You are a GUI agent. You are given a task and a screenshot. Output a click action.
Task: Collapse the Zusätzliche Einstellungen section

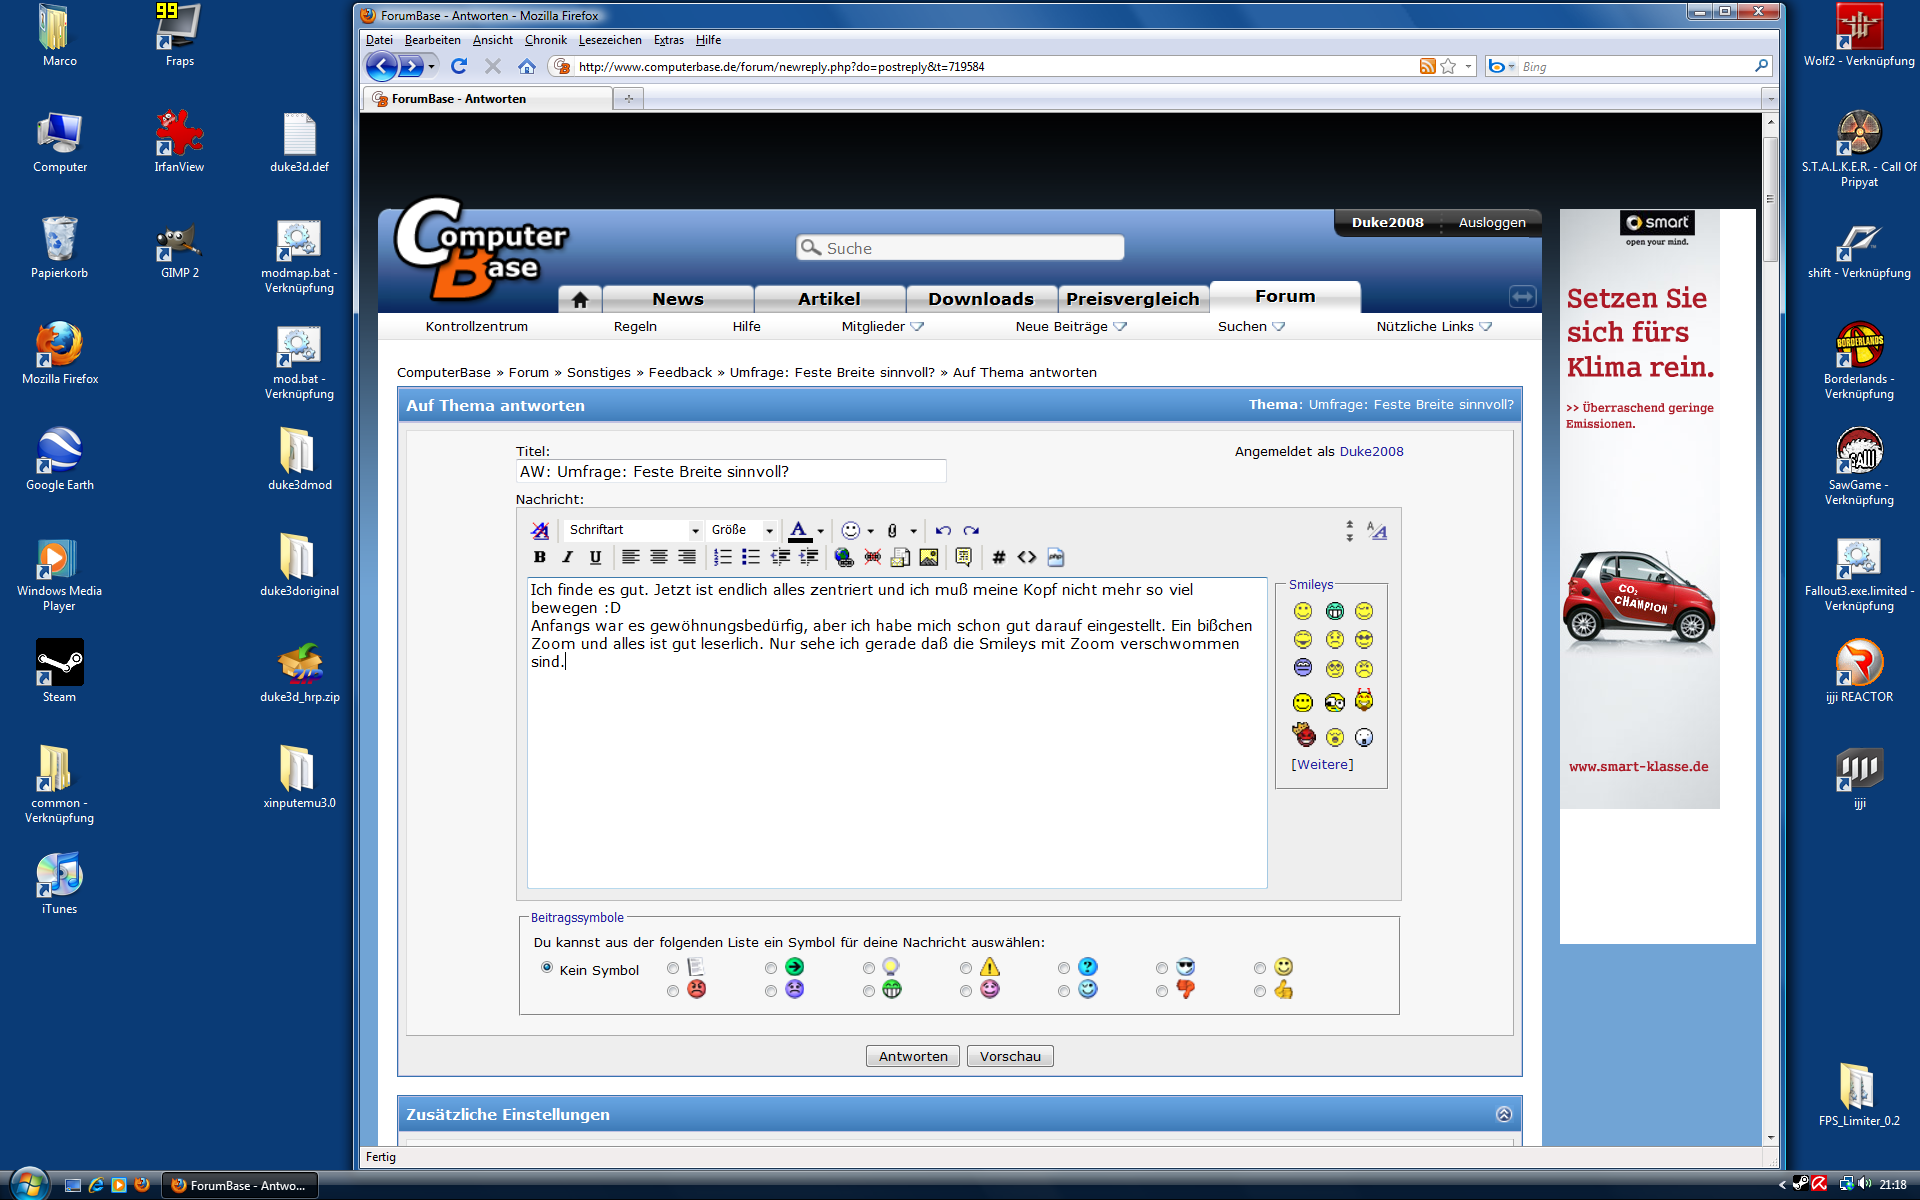pos(1503,1114)
